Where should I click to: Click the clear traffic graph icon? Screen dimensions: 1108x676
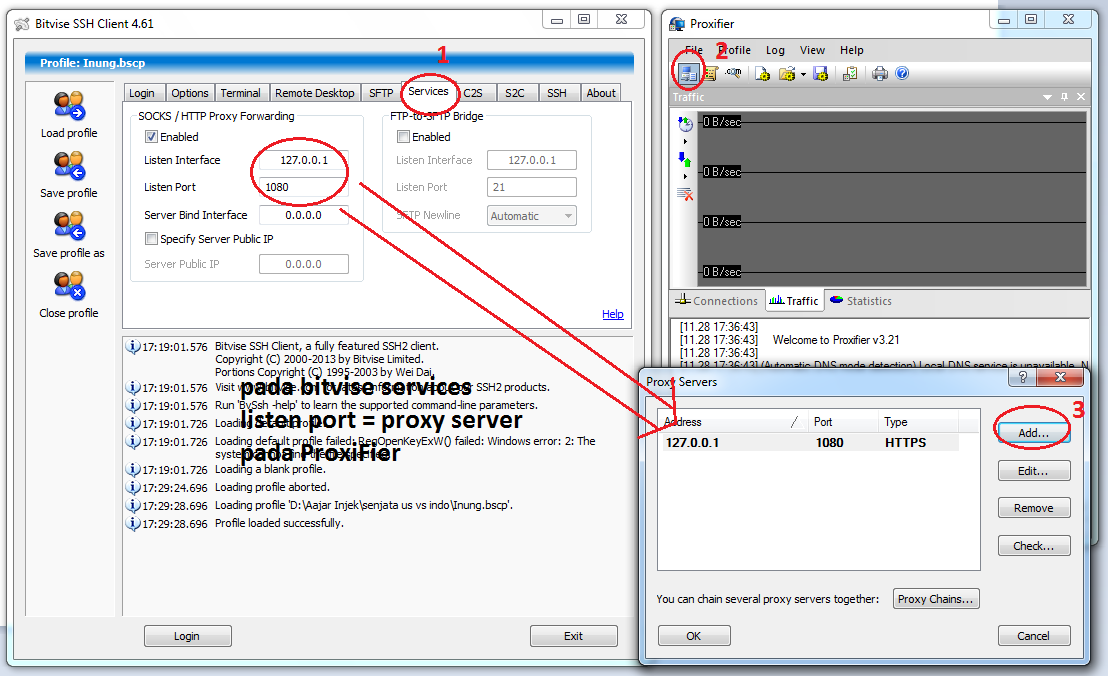685,194
